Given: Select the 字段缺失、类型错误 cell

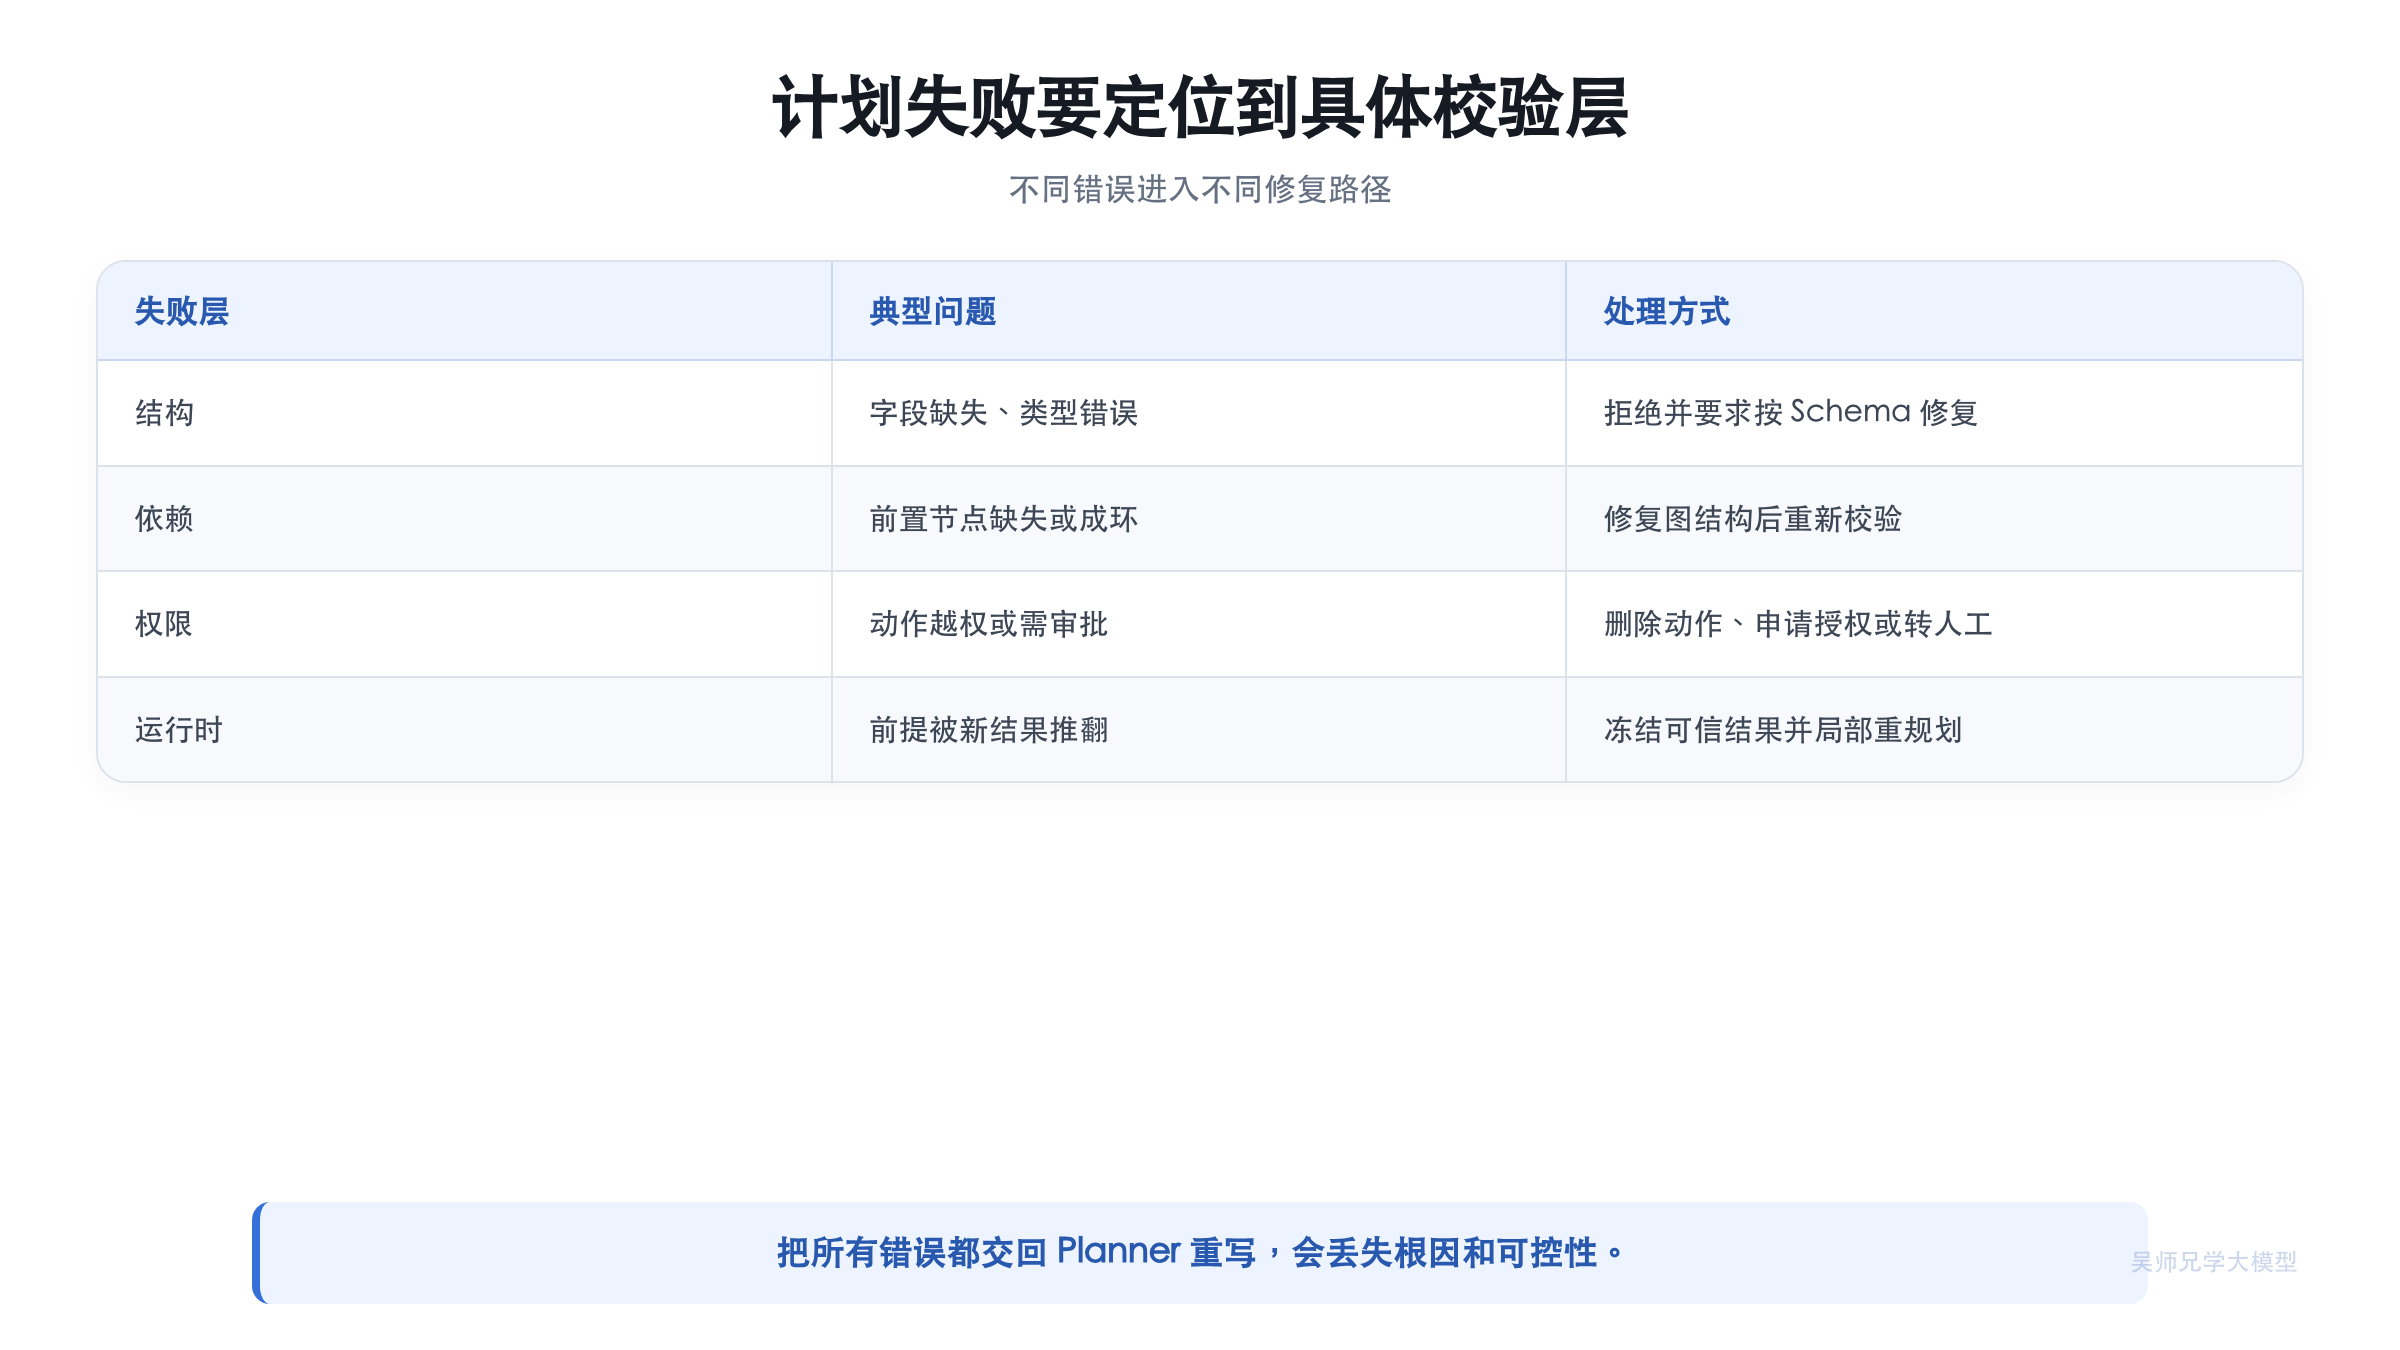Looking at the screenshot, I should coord(1198,413).
